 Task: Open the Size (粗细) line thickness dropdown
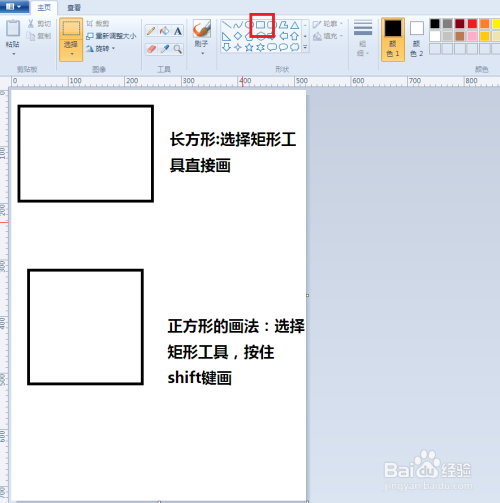[x=363, y=39]
